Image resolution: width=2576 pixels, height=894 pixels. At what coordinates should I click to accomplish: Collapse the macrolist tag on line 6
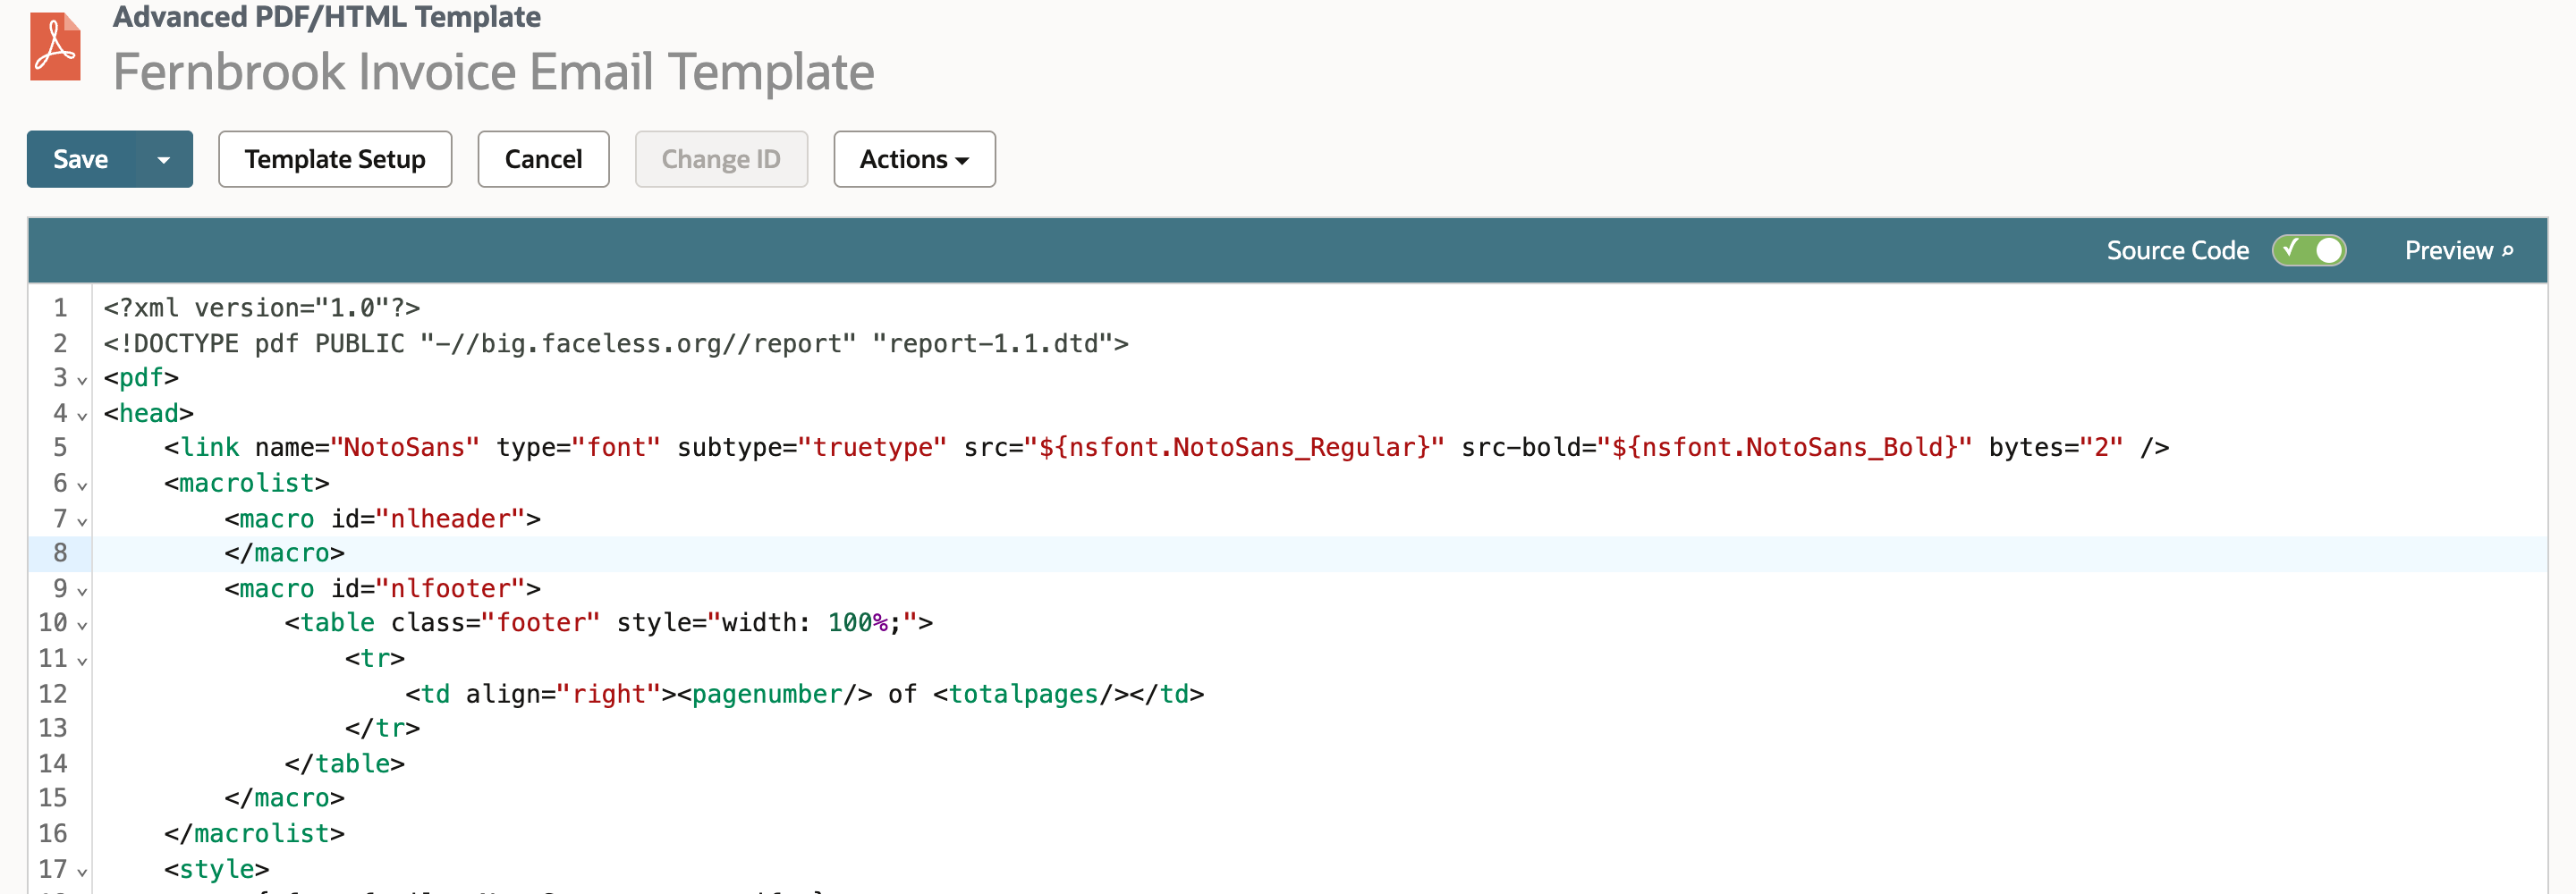click(x=82, y=485)
